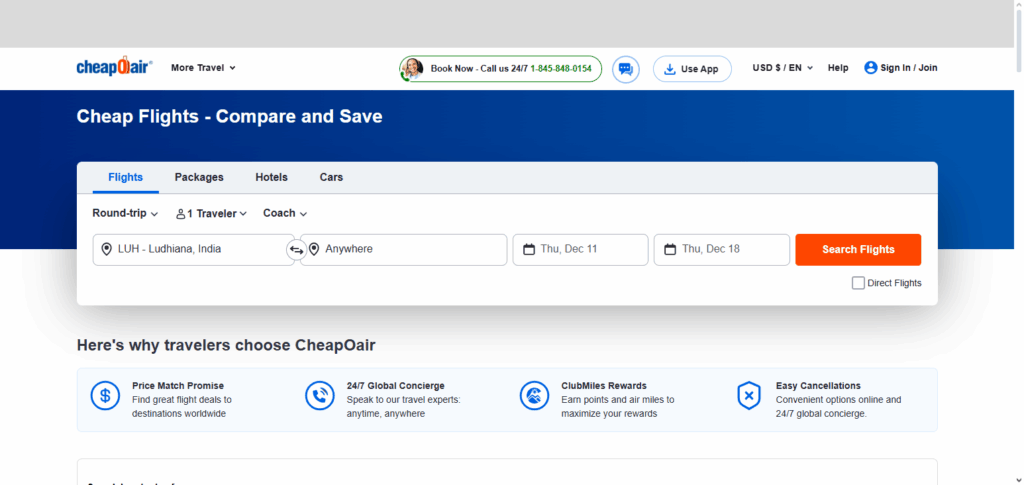Click the Use App button

pos(692,69)
